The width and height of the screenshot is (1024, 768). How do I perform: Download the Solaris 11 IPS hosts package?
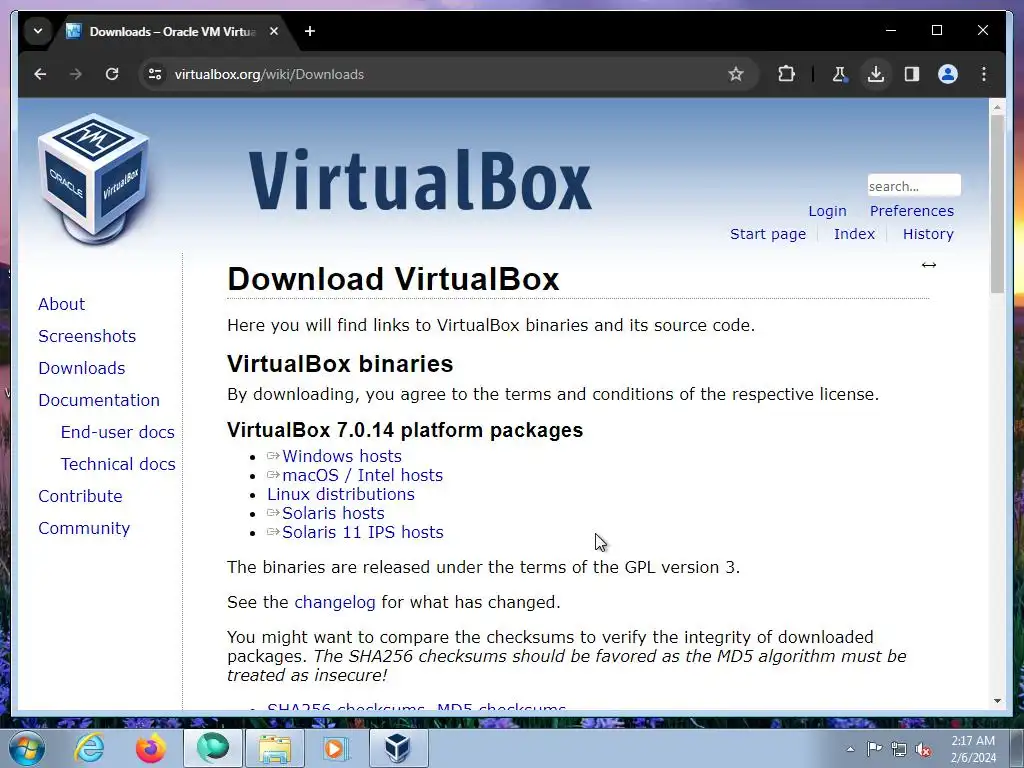[x=362, y=532]
